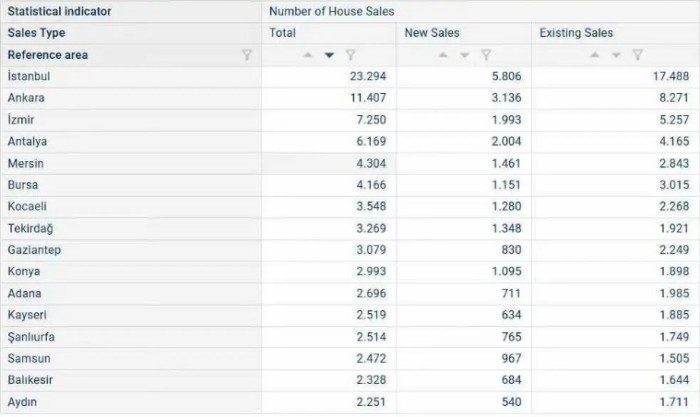Sort Existing Sales column descending
Viewport: 700px width, 417px height.
(616, 55)
